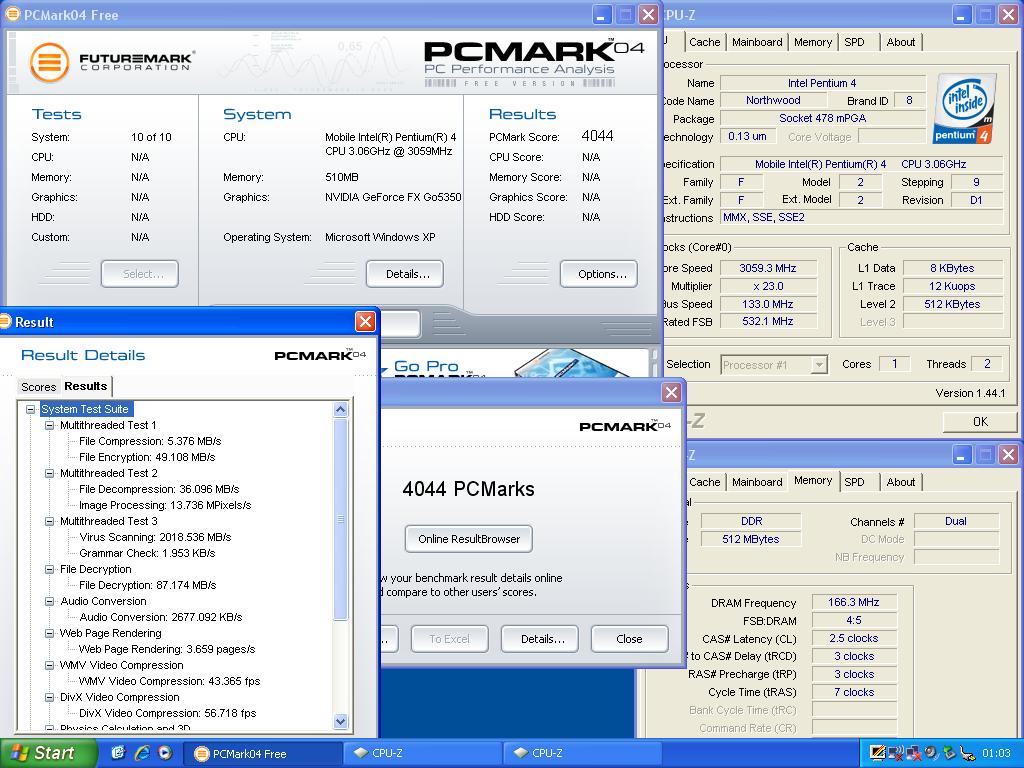1024x768 pixels.
Task: Click the disconnected LAN connection tray icon
Action: 914,754
